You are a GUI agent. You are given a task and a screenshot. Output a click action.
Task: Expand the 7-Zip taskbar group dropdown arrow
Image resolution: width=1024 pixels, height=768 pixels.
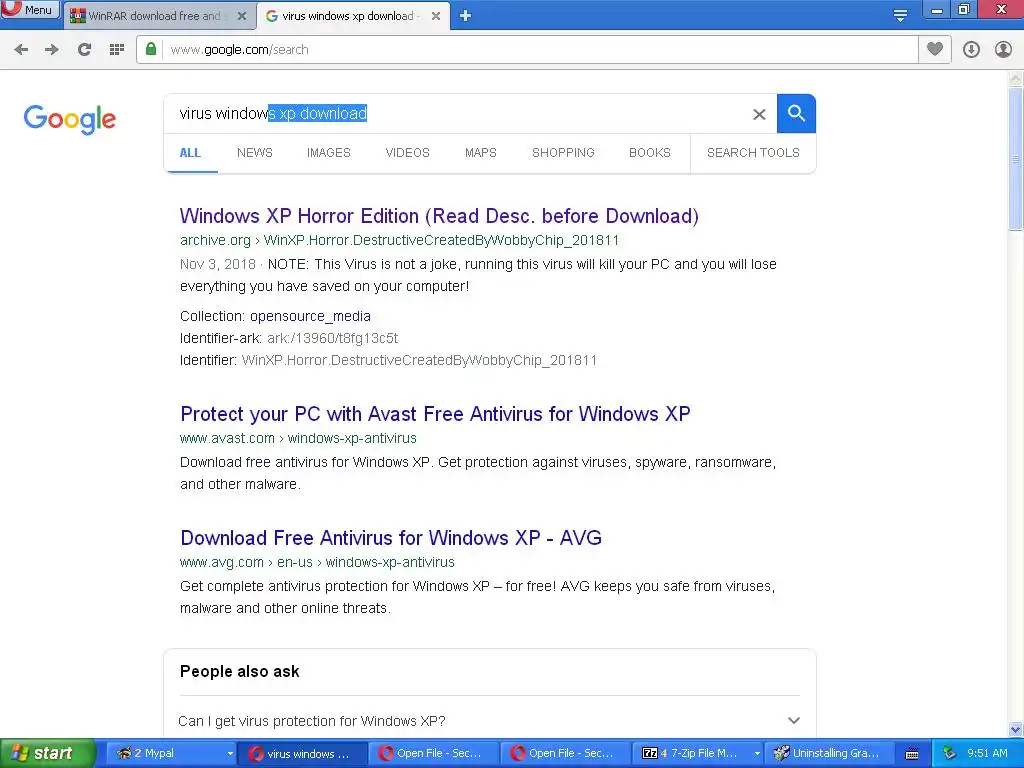pos(757,754)
